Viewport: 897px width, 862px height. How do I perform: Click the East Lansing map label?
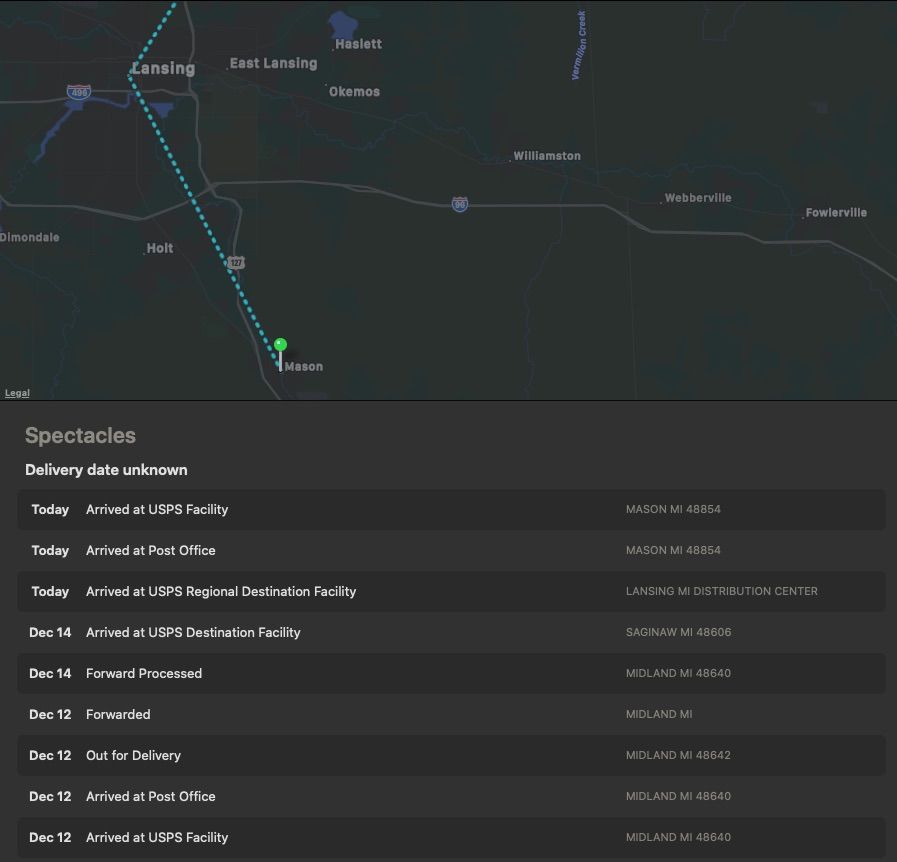pos(273,63)
